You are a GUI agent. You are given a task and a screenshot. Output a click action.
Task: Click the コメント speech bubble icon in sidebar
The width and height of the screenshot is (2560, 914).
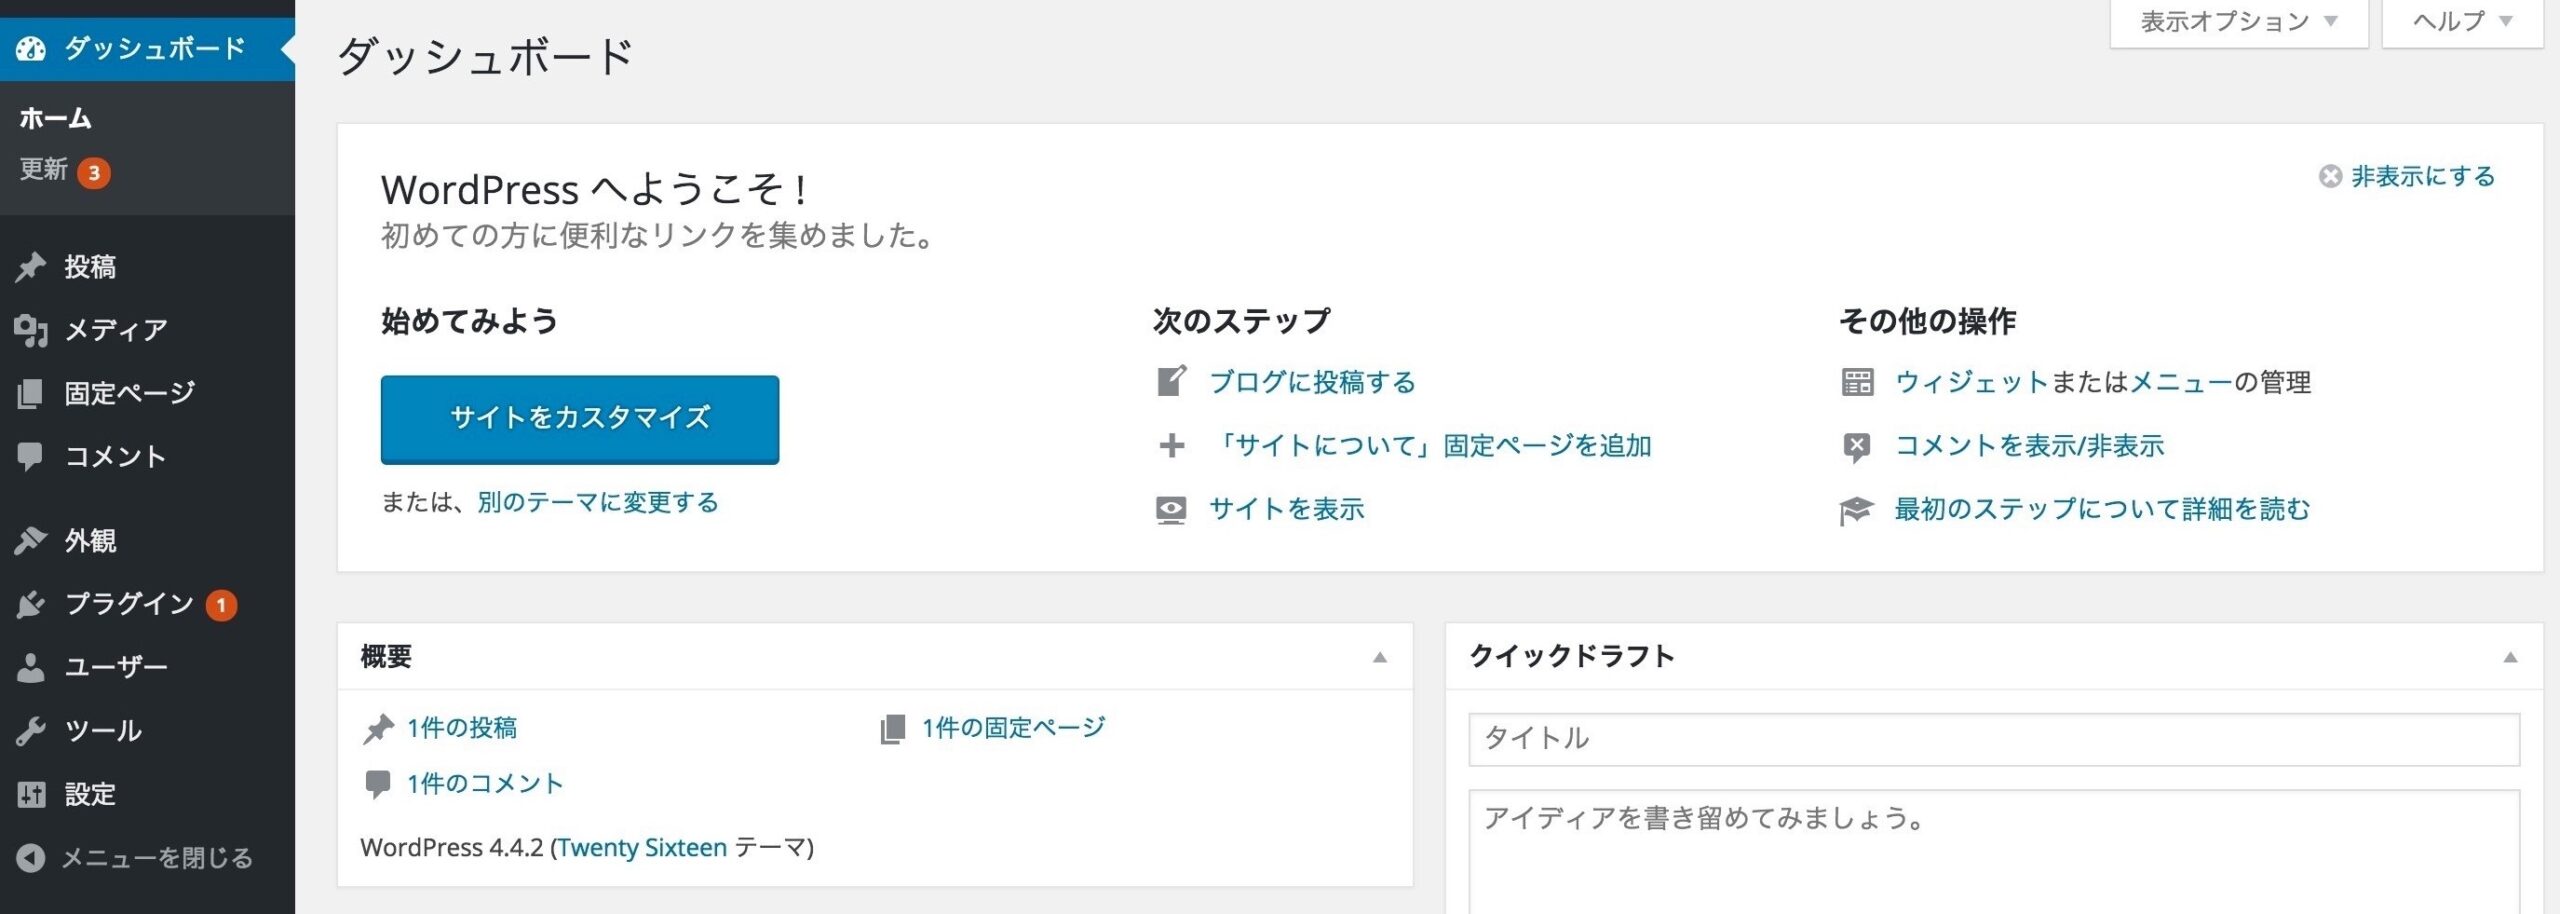[30, 456]
